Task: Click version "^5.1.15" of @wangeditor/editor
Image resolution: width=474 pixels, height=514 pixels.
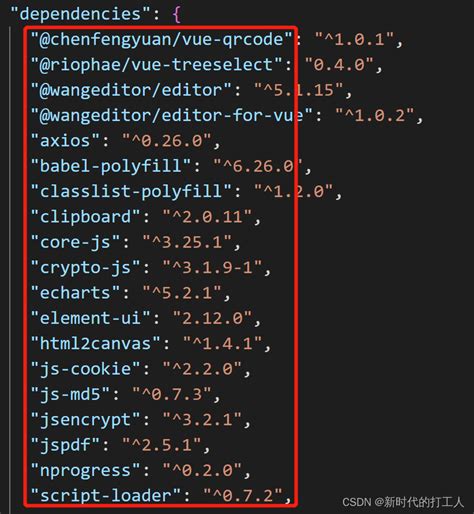Action: coord(298,90)
